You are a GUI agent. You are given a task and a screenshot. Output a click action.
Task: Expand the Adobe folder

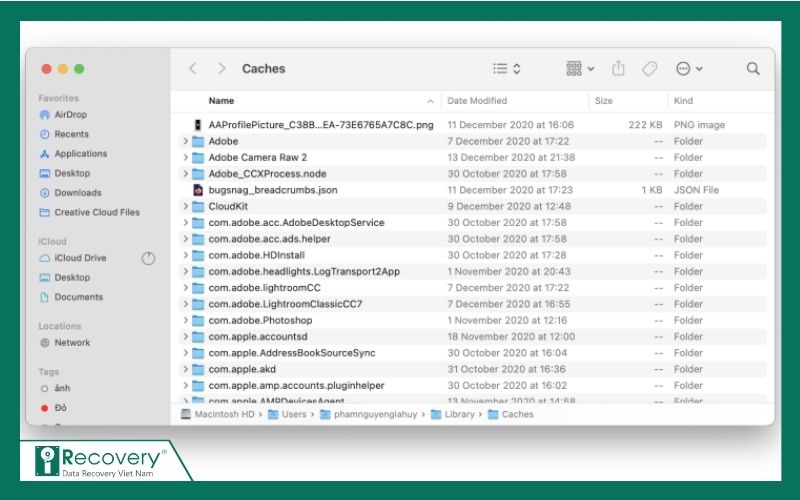pos(186,141)
